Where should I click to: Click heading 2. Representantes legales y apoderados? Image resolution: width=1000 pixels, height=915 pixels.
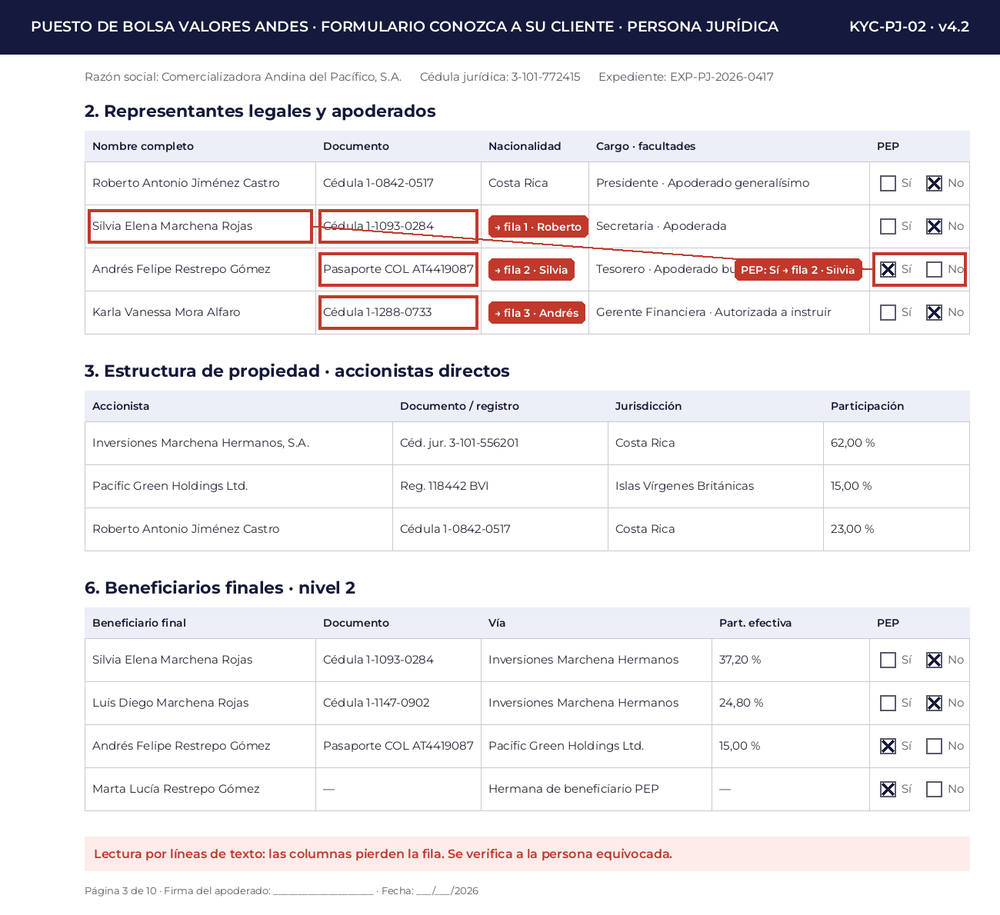(x=260, y=111)
